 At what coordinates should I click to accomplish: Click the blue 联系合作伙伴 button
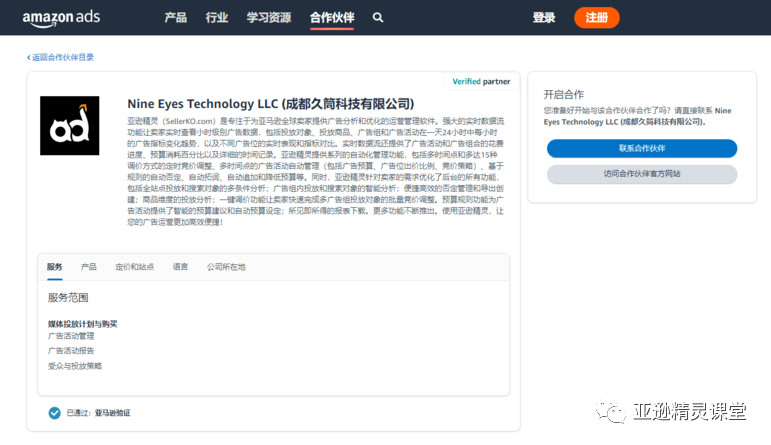tap(641, 148)
